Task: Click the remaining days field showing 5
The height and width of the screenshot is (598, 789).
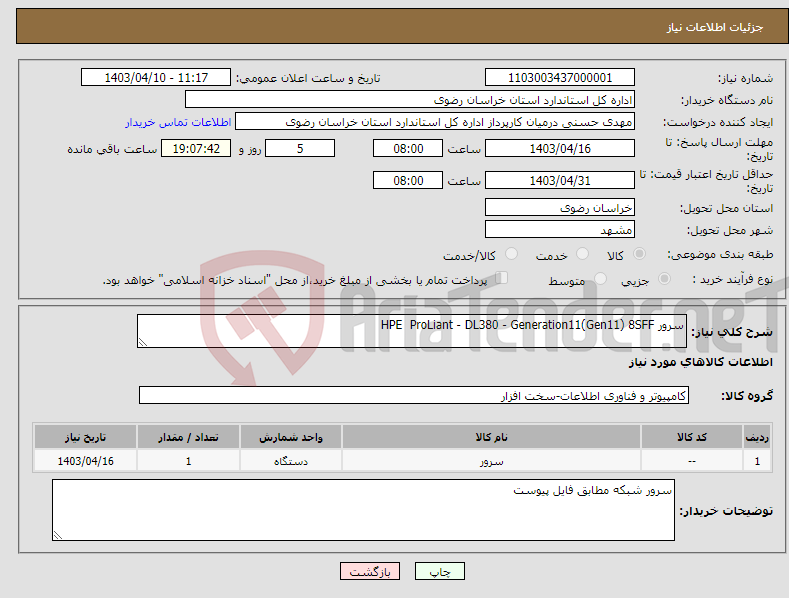Action: point(300,148)
